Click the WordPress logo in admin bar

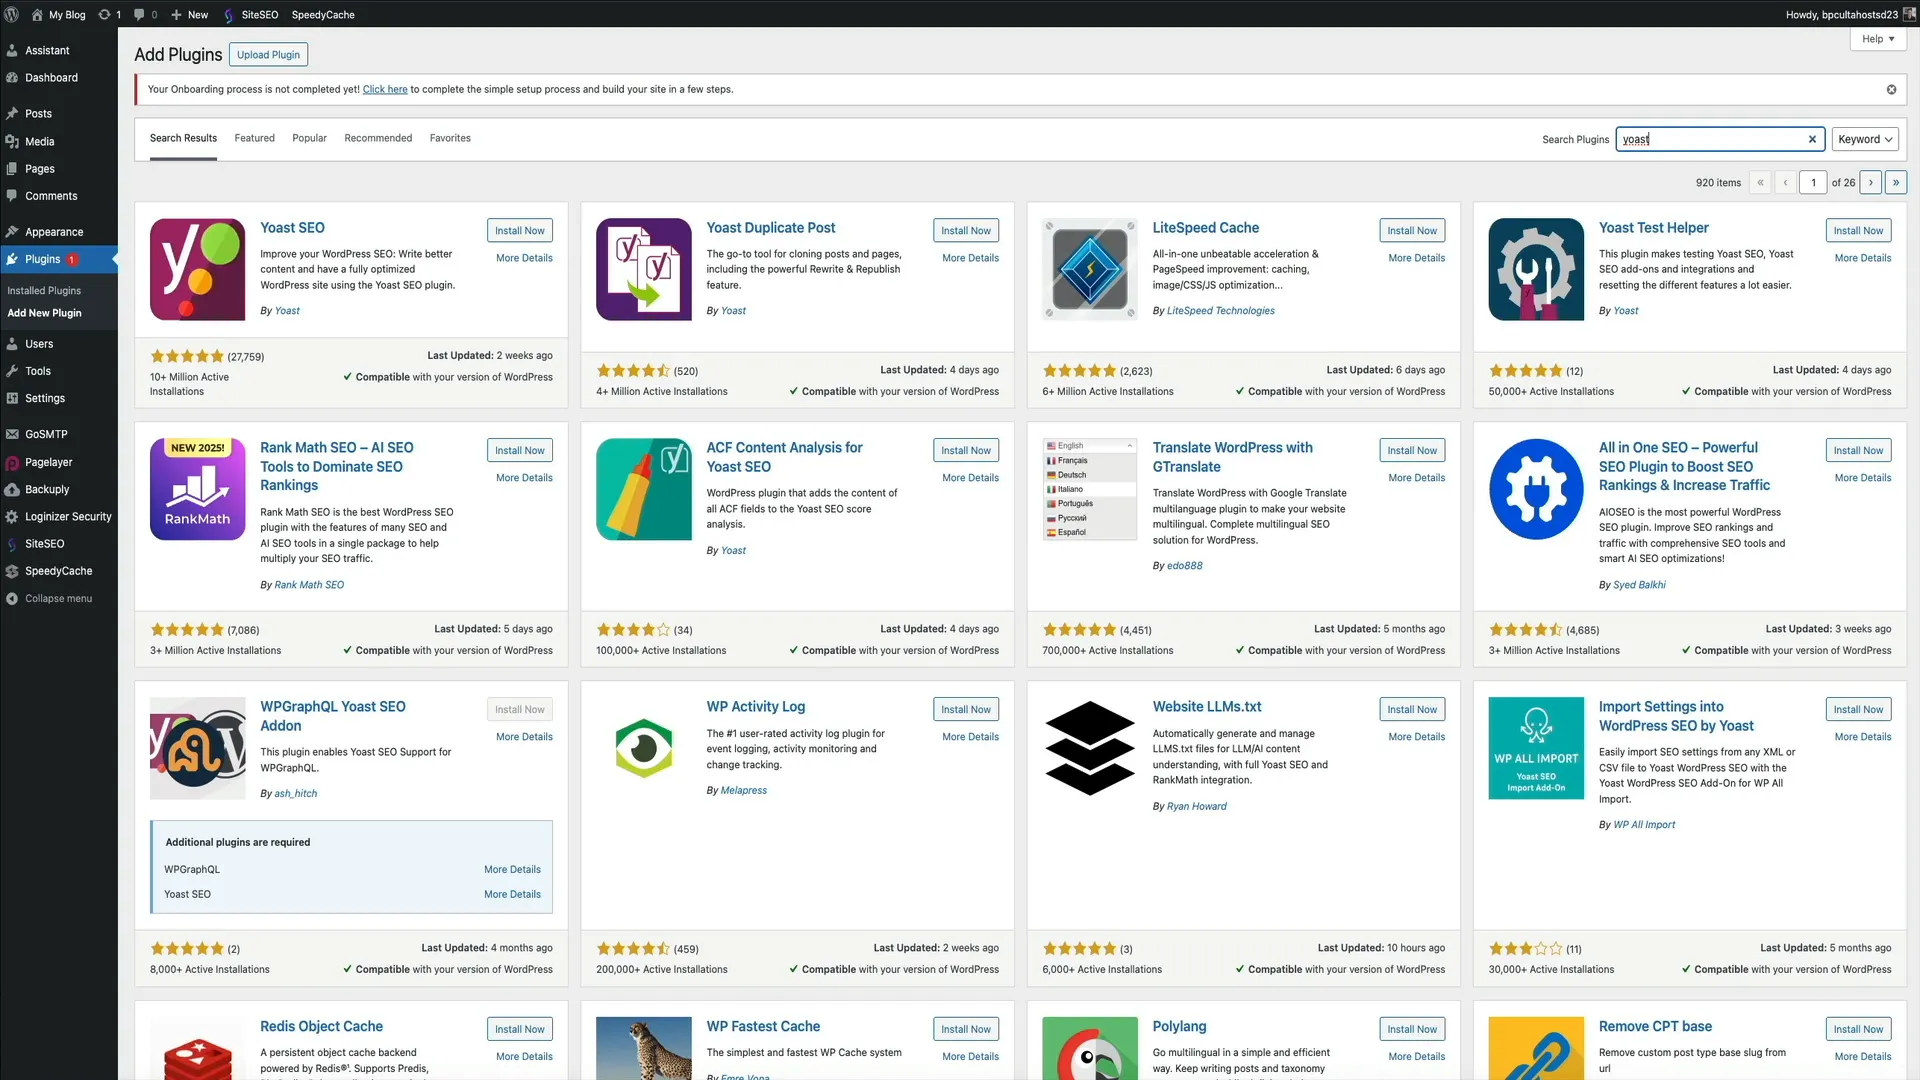[12, 14]
